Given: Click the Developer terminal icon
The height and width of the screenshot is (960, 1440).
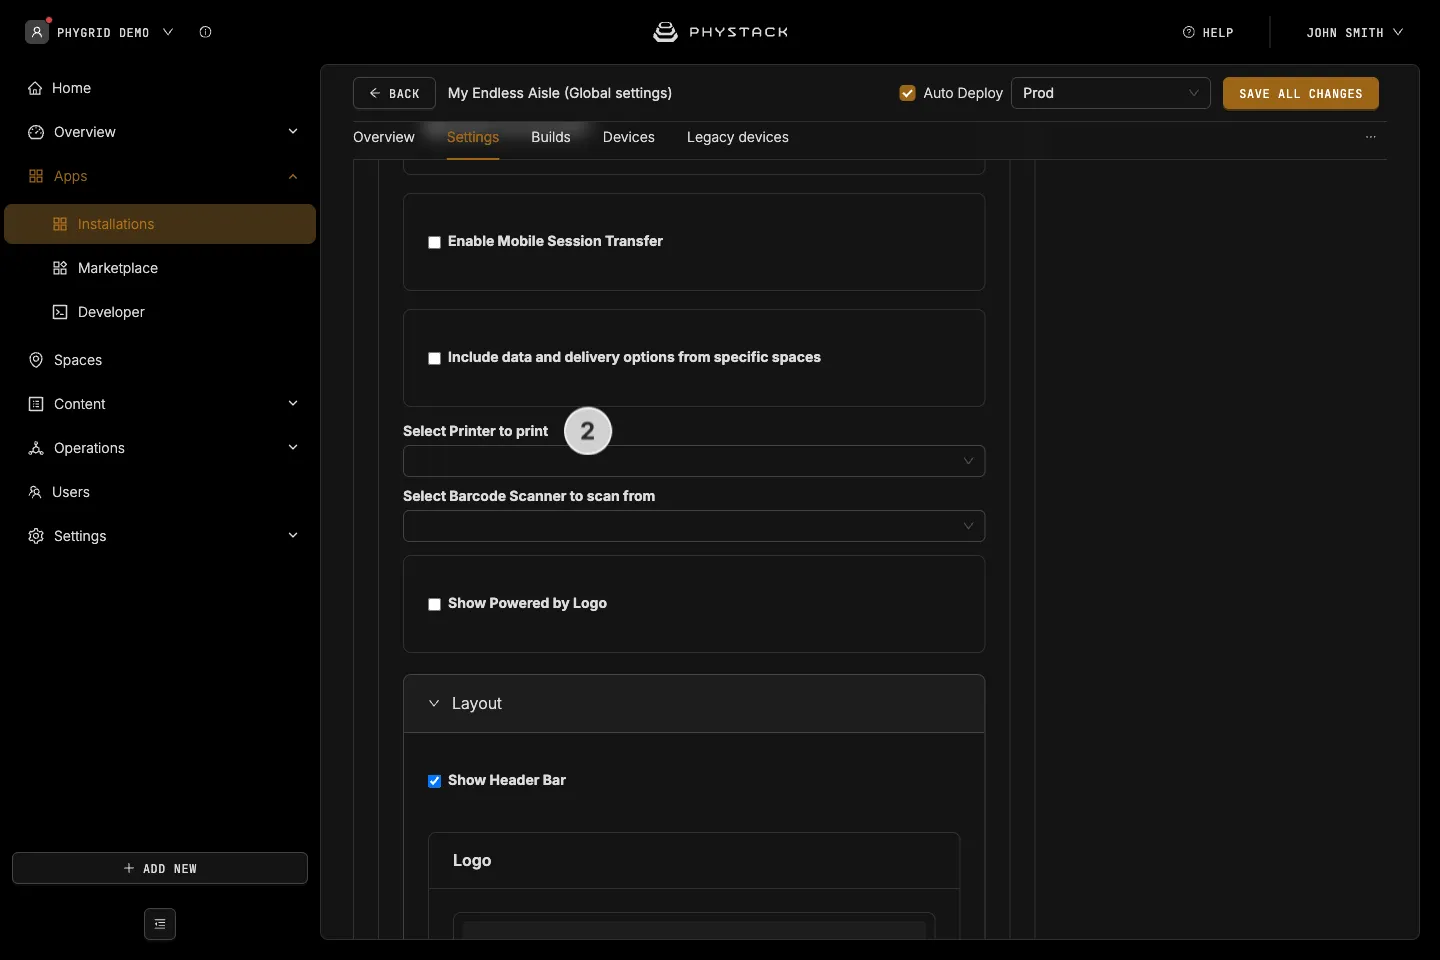Looking at the screenshot, I should tap(60, 312).
